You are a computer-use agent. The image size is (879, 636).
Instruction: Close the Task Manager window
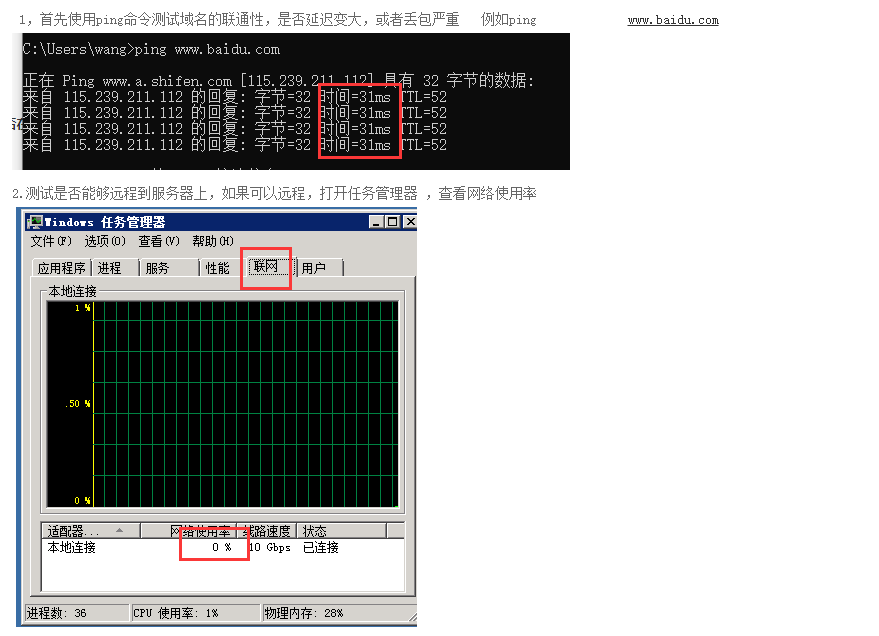coord(410,222)
